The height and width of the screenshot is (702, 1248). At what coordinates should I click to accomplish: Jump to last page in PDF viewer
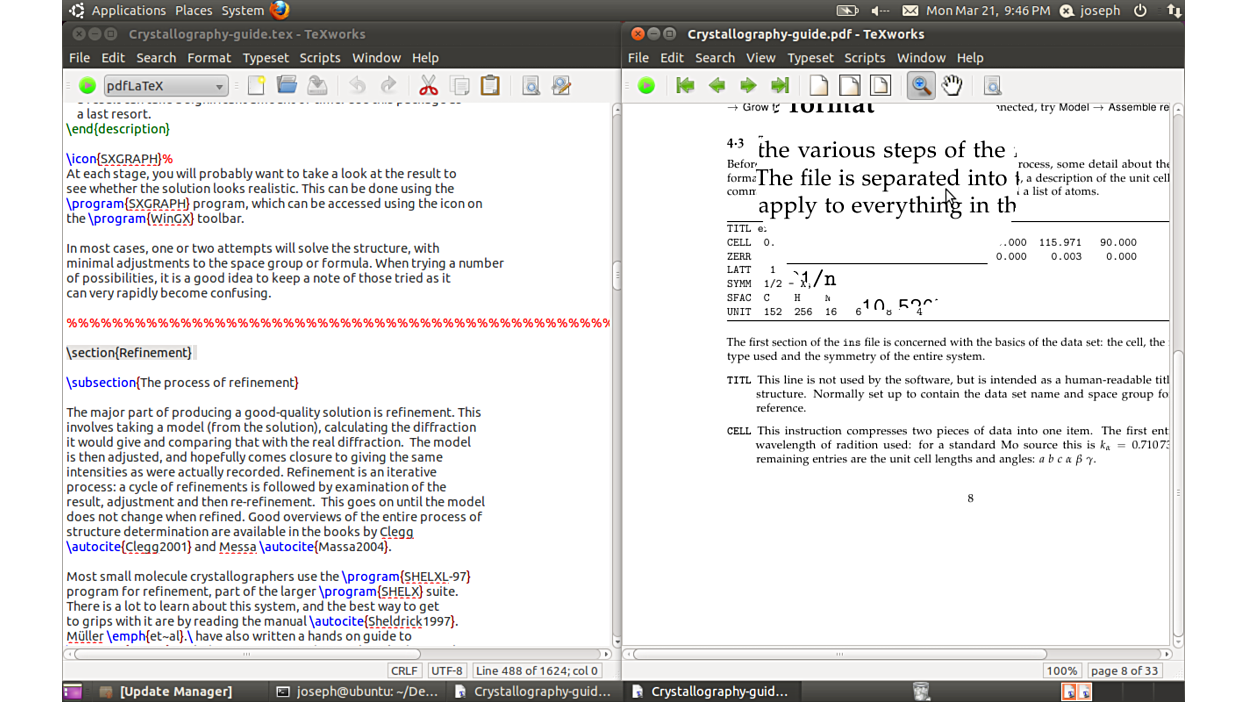[x=780, y=86]
